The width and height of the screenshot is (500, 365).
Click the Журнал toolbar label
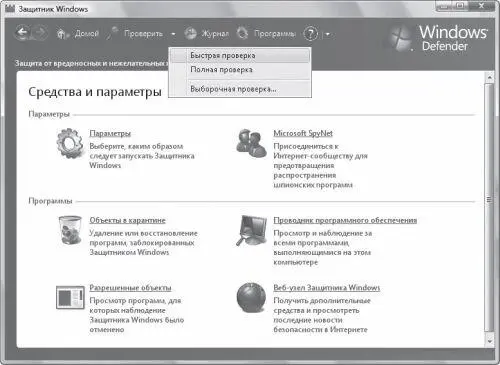(215, 34)
